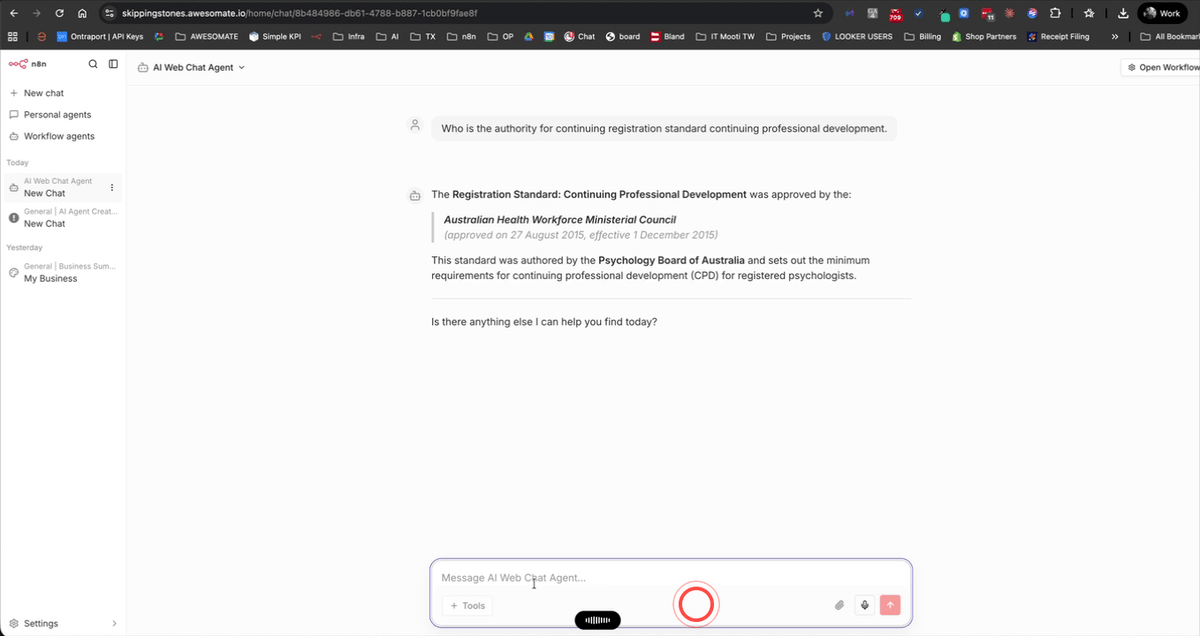Click the Message AI Web Chat Agent input field
The width and height of the screenshot is (1200, 636).
tap(600, 577)
